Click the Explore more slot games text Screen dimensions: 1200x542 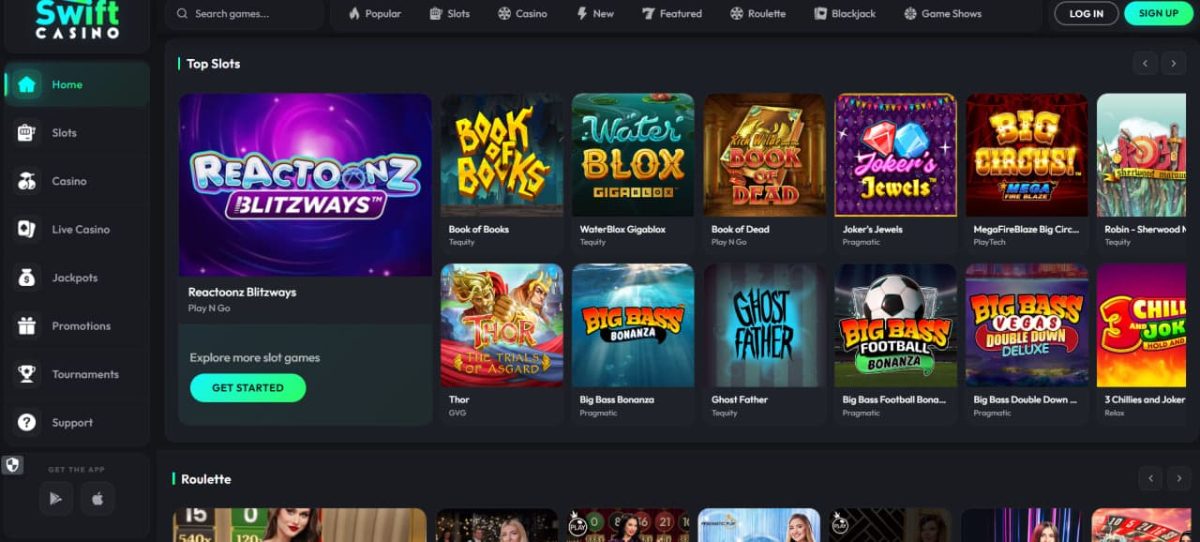(x=255, y=358)
